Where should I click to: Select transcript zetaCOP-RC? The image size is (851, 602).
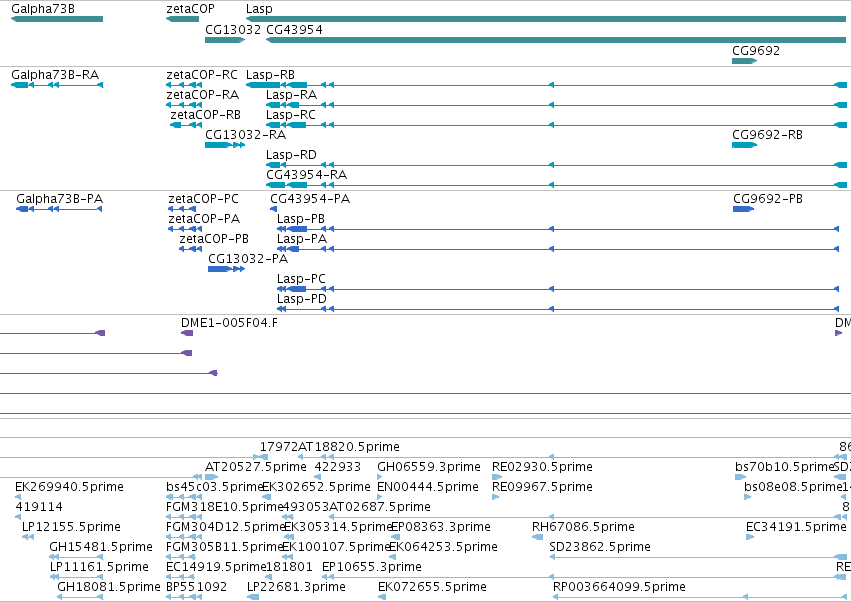tap(183, 85)
